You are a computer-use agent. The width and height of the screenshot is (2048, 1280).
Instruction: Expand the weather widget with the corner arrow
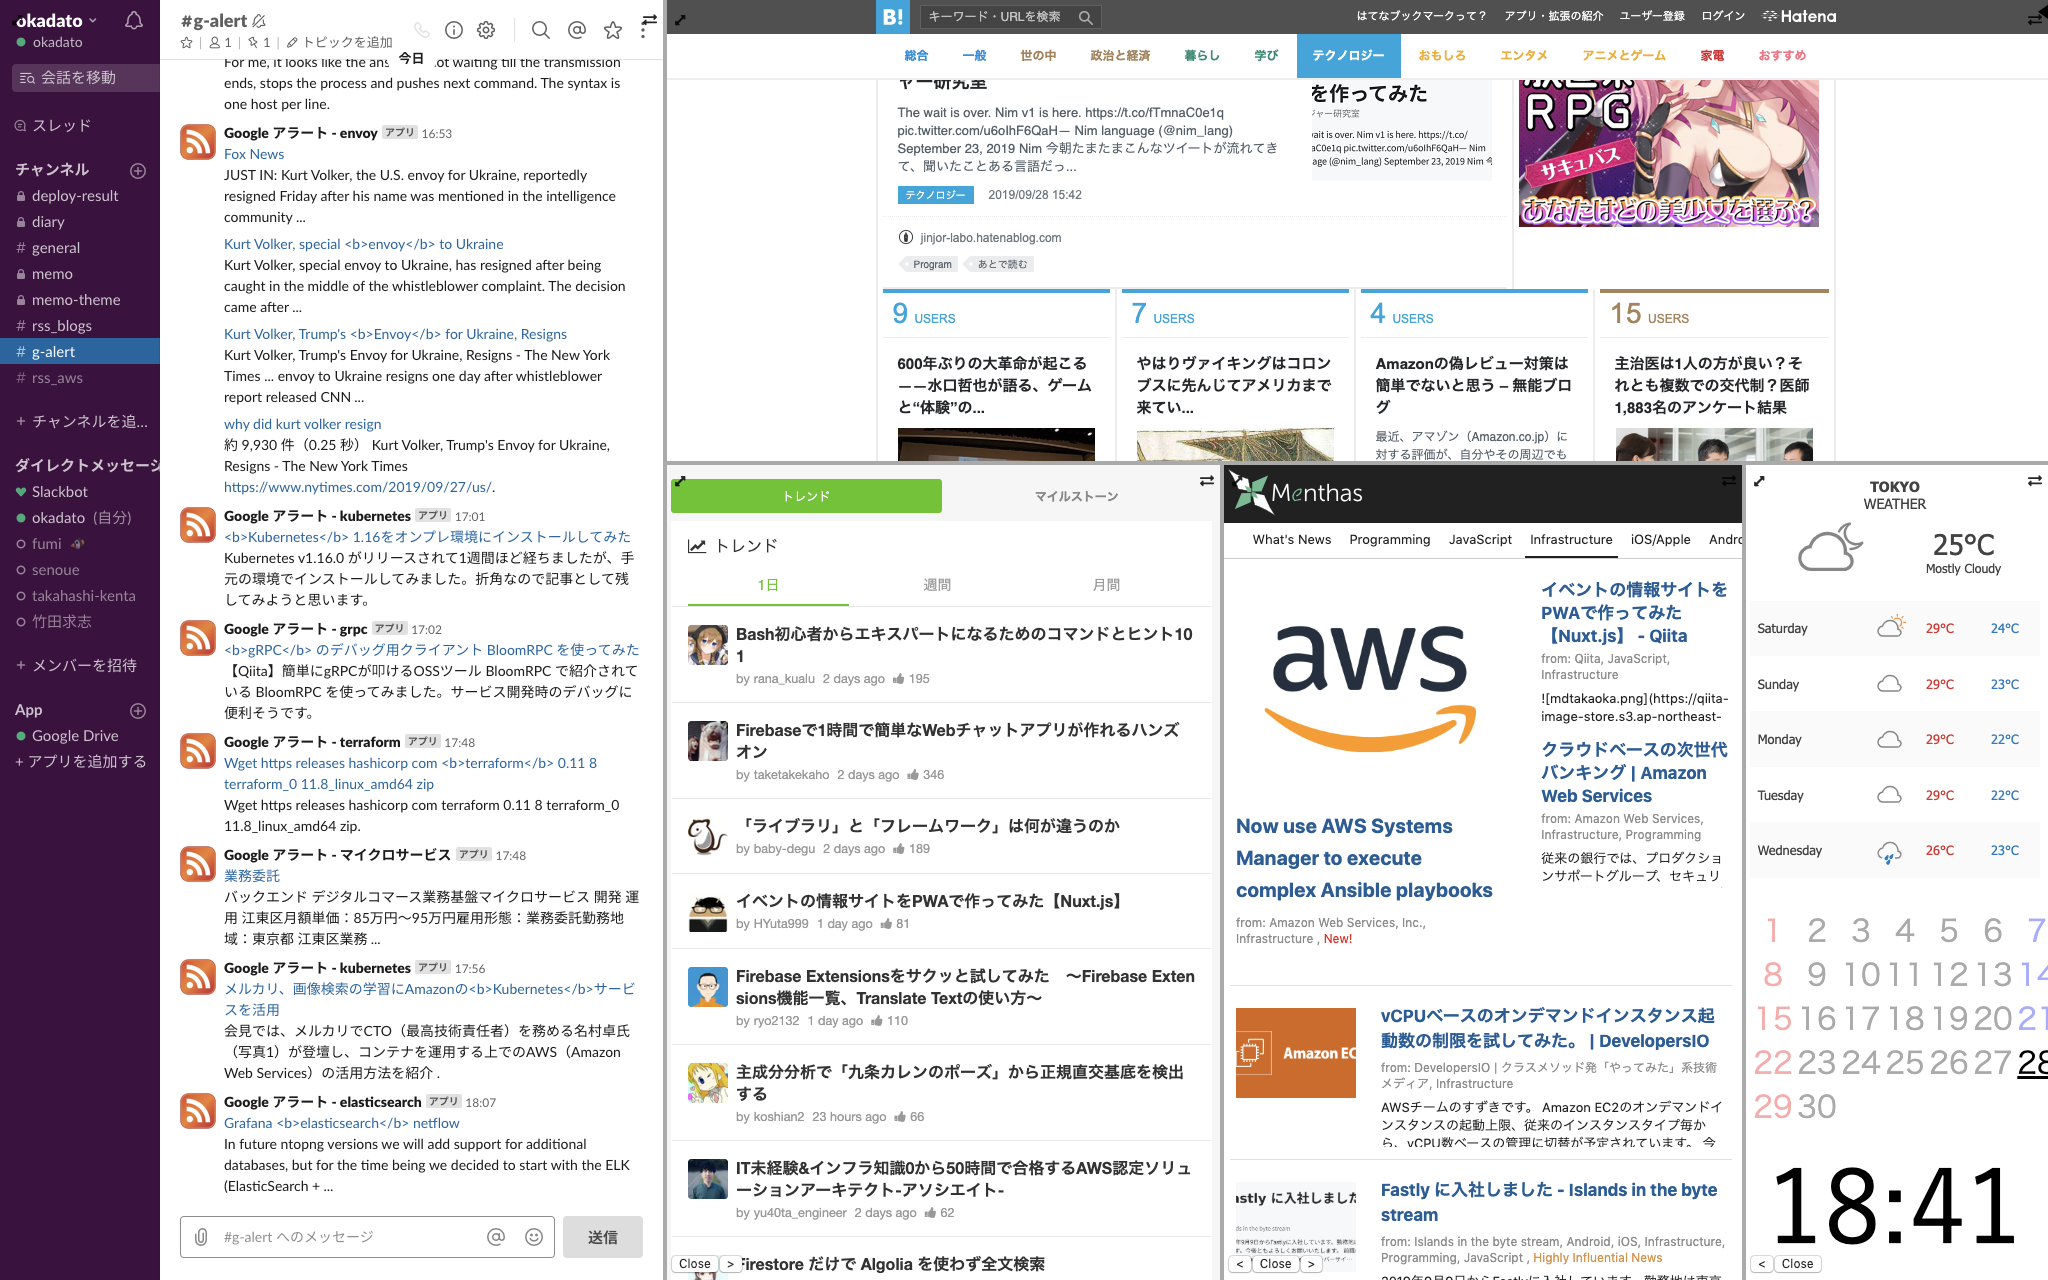coord(1760,481)
